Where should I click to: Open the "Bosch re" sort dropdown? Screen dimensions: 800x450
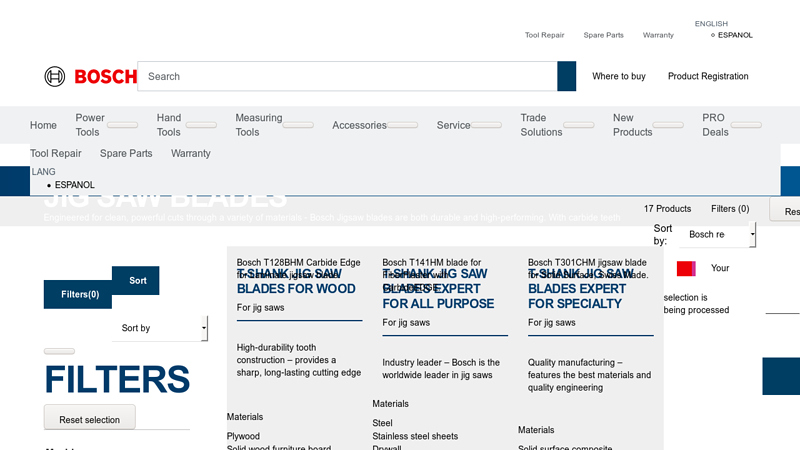[x=718, y=235]
